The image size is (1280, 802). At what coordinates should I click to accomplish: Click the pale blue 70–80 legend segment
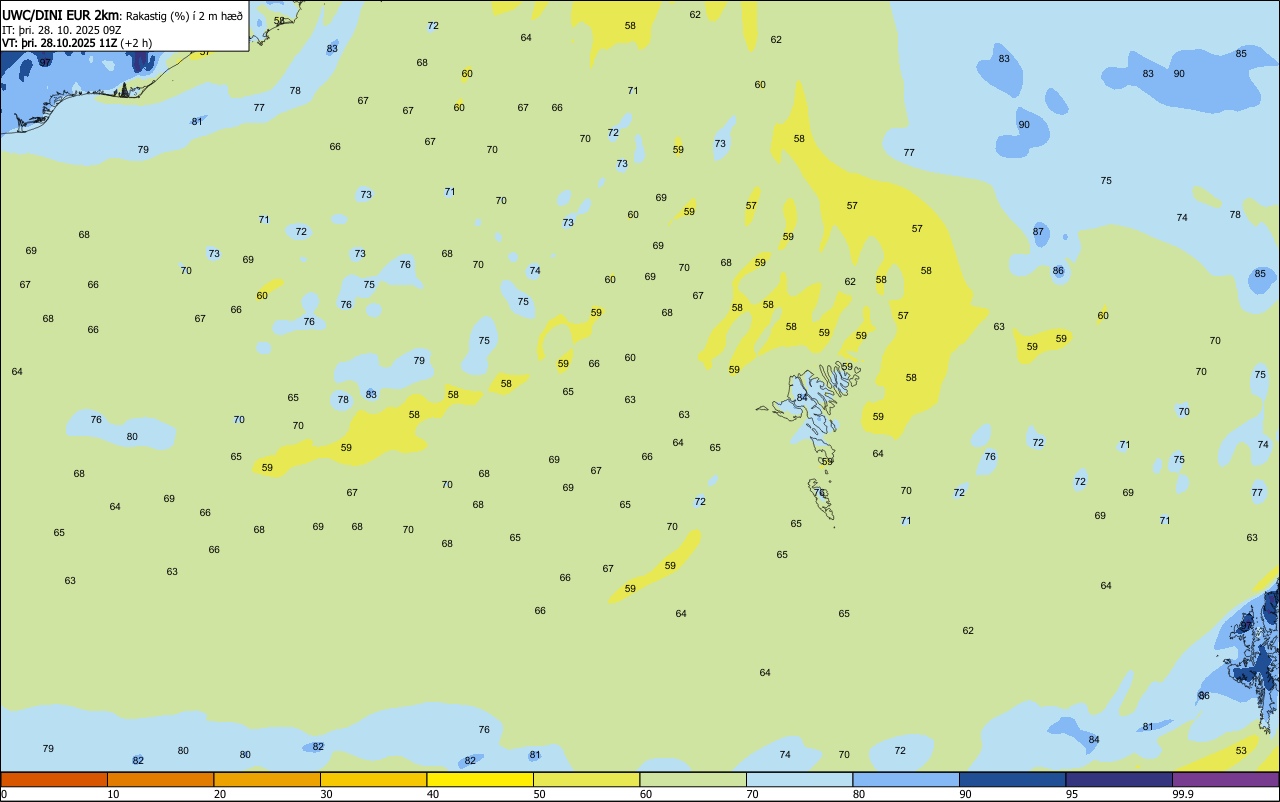coord(799,779)
